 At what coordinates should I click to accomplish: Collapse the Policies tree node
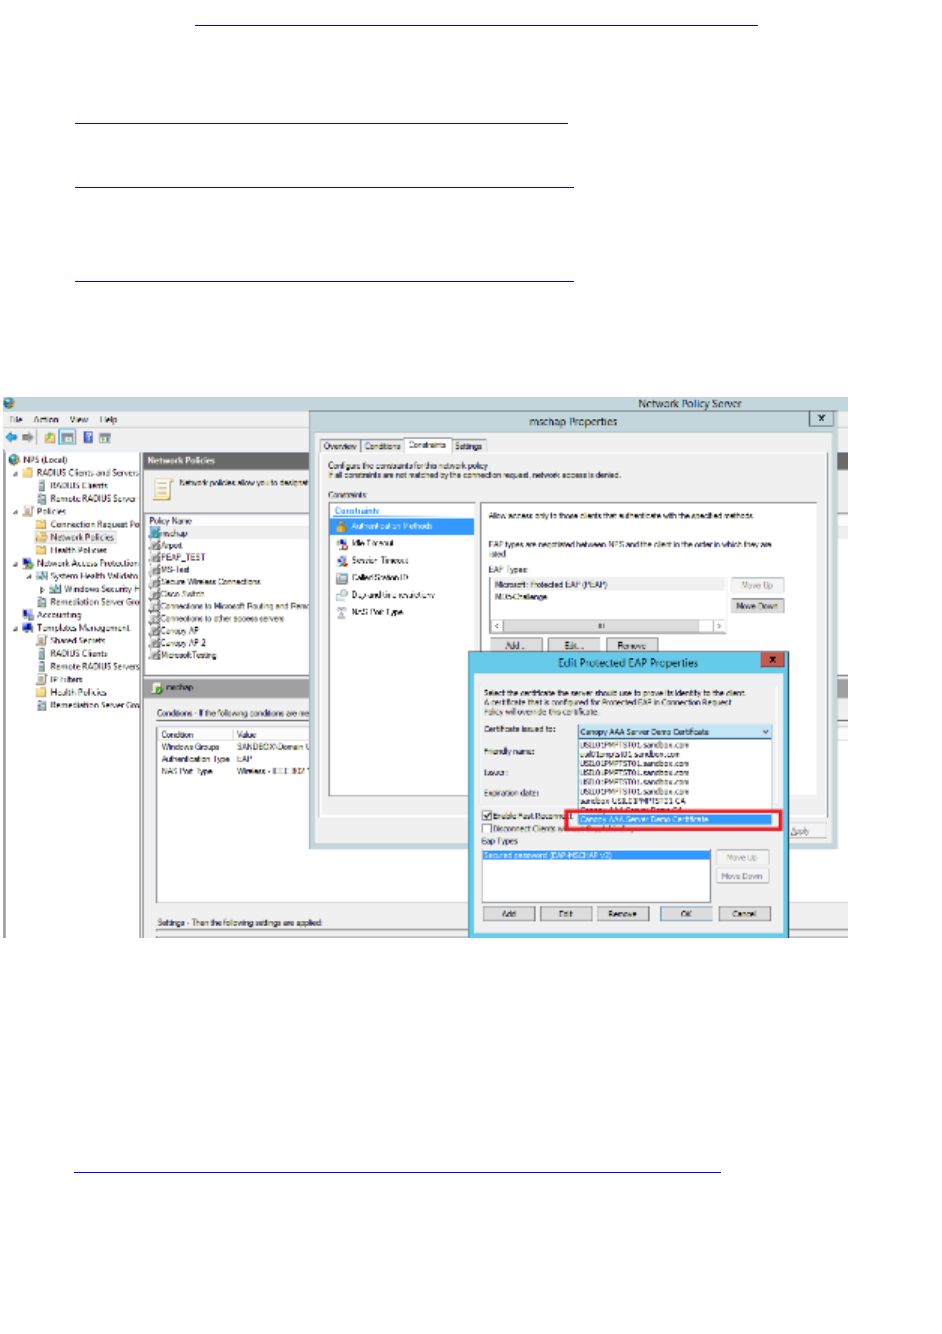coord(15,511)
